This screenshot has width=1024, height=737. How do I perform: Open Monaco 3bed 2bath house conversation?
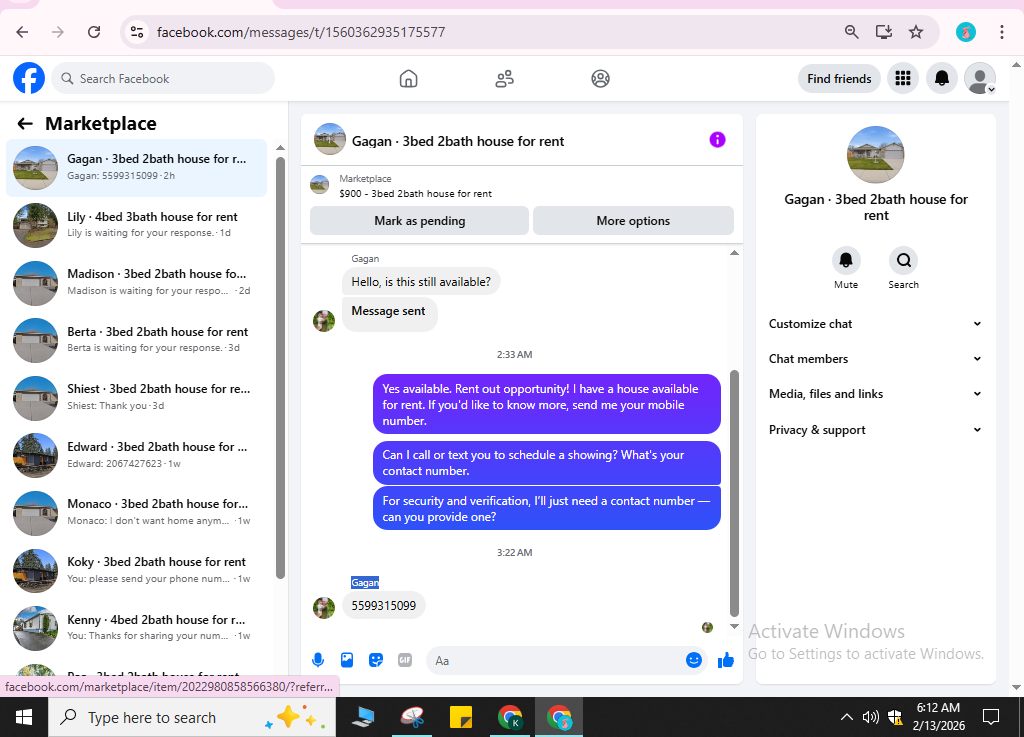coord(136,512)
